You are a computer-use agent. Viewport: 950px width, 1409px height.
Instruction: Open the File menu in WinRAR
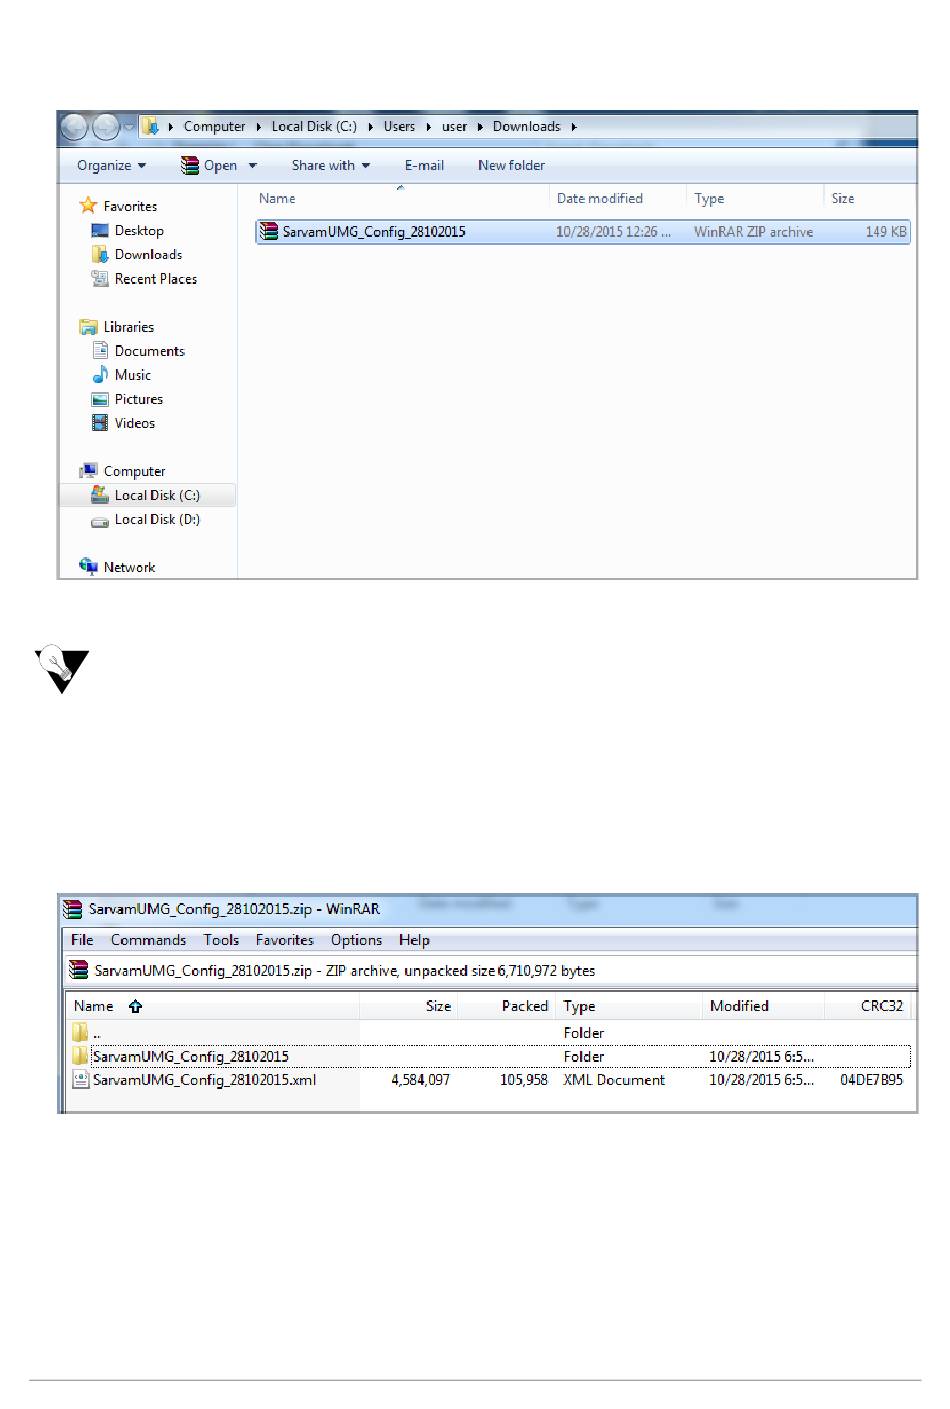[82, 940]
